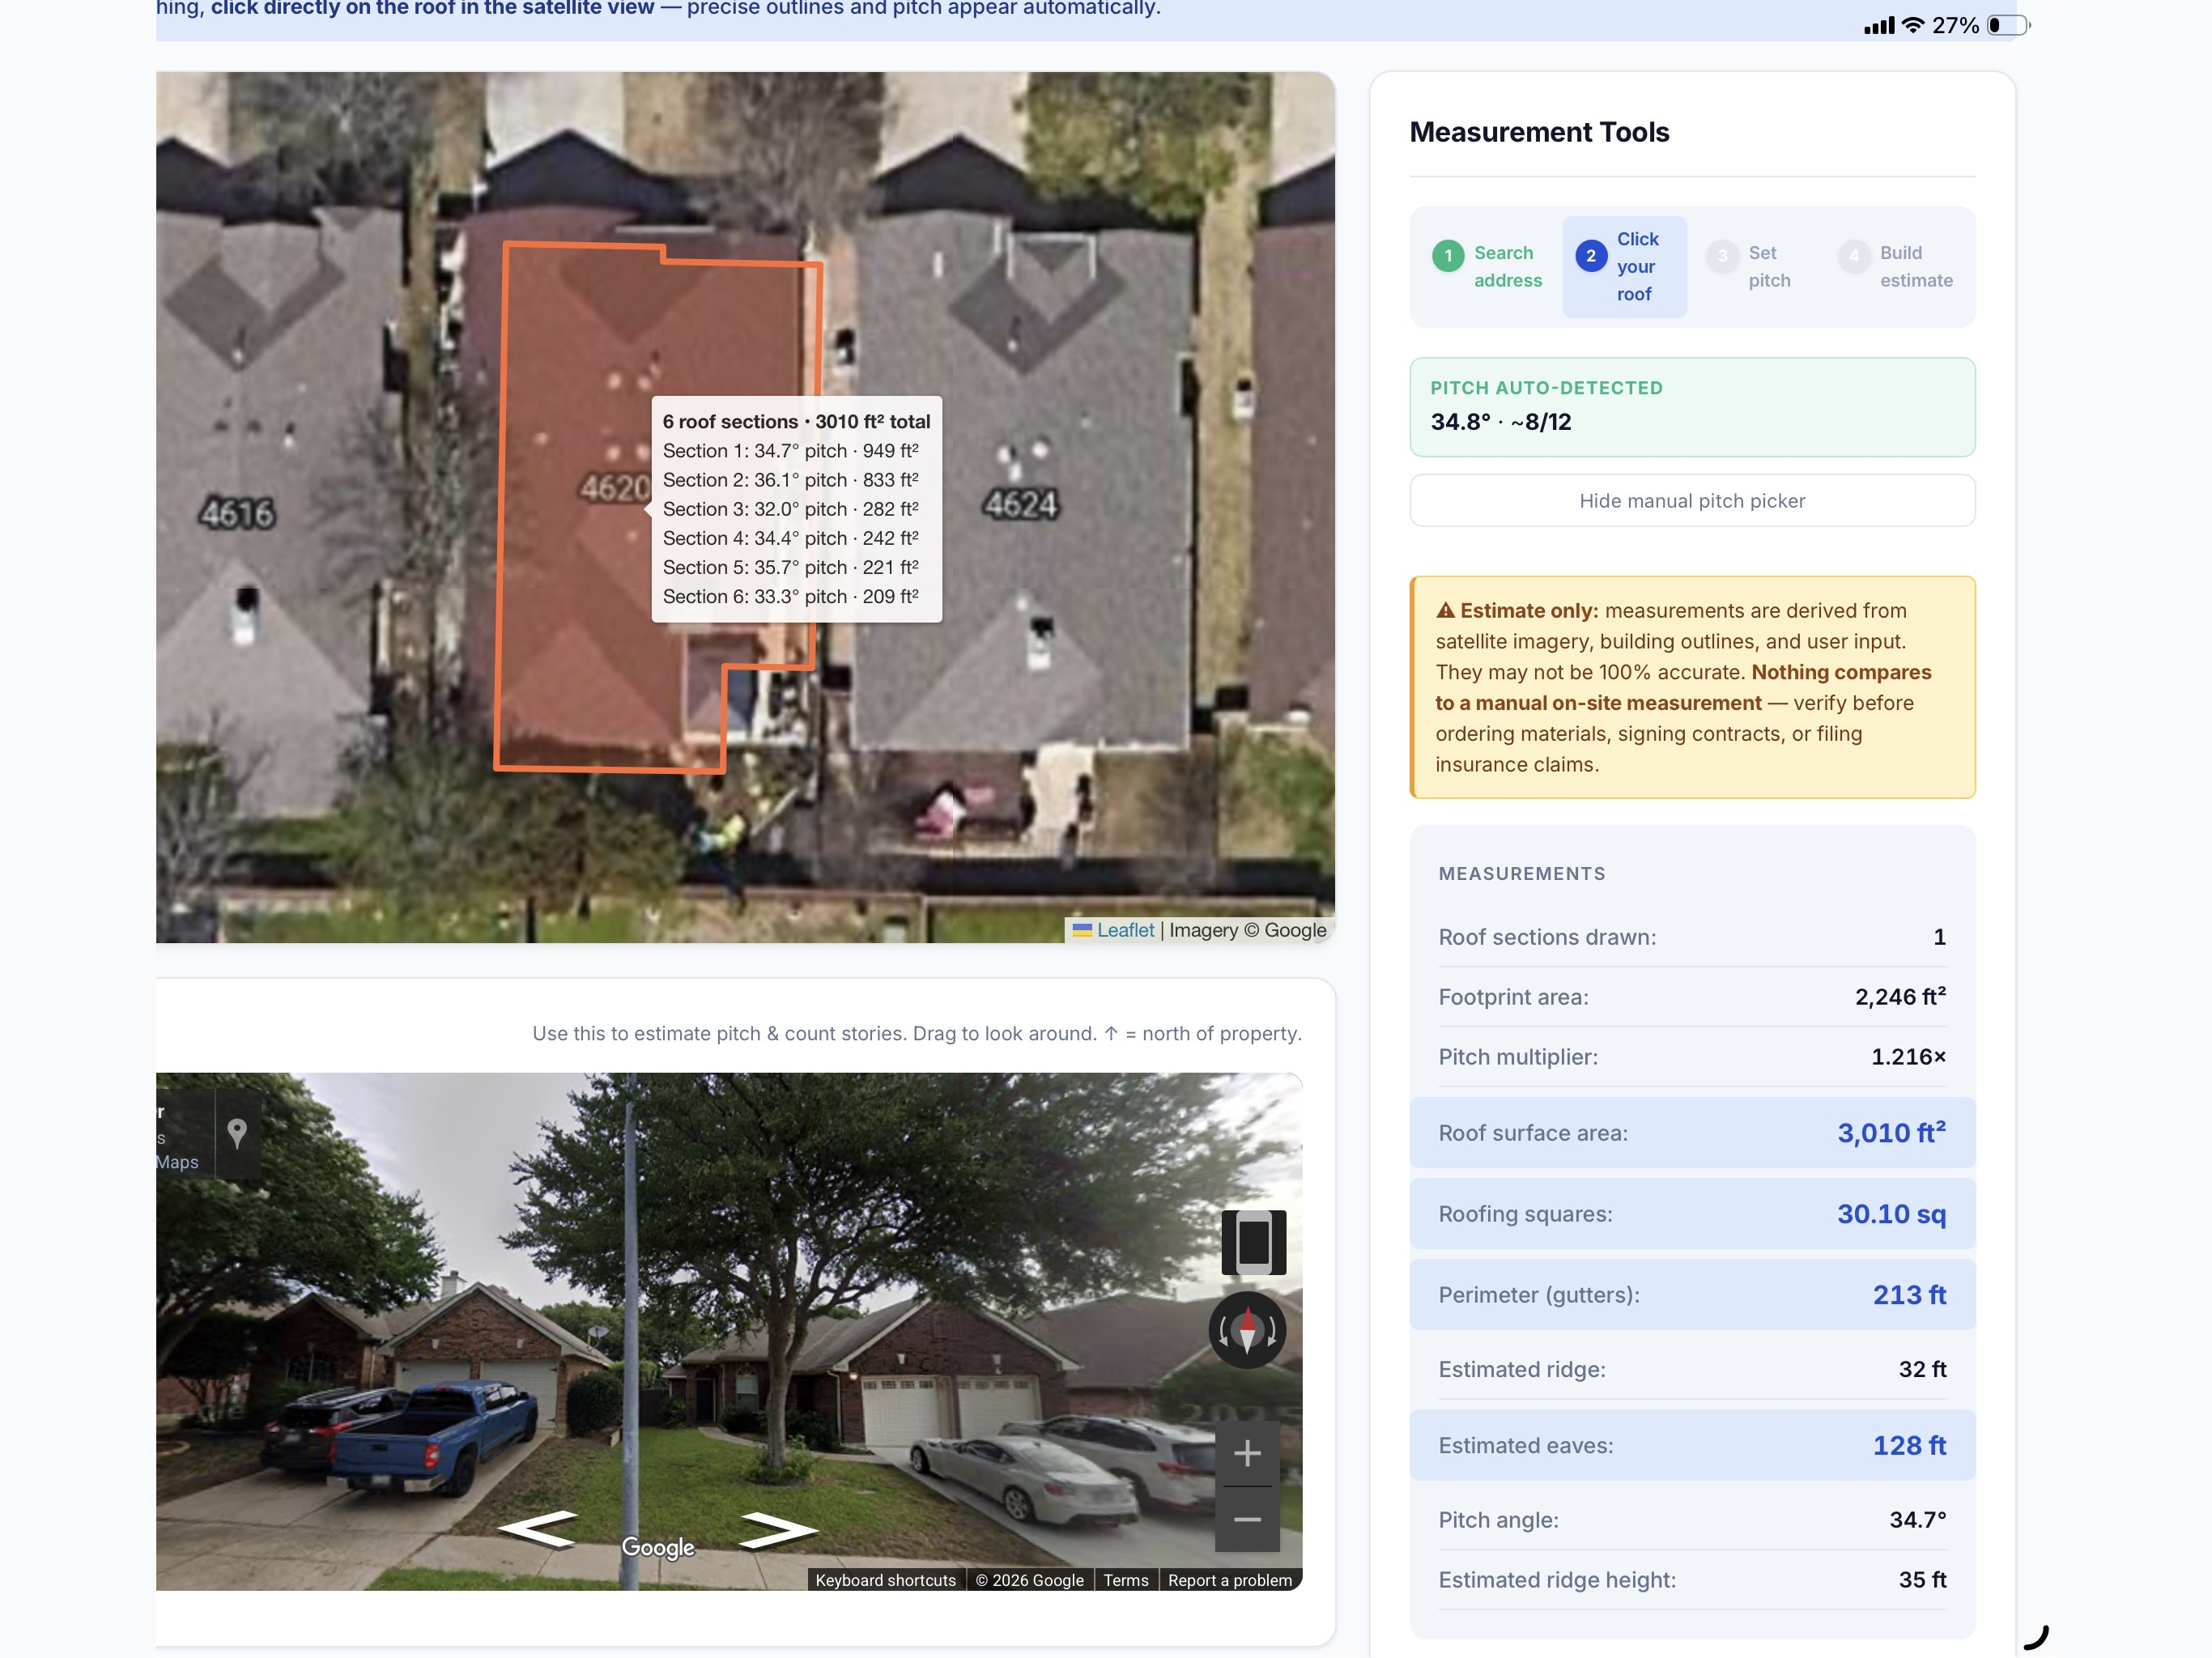Click Section 4: 34.4° pitch line

coord(790,538)
